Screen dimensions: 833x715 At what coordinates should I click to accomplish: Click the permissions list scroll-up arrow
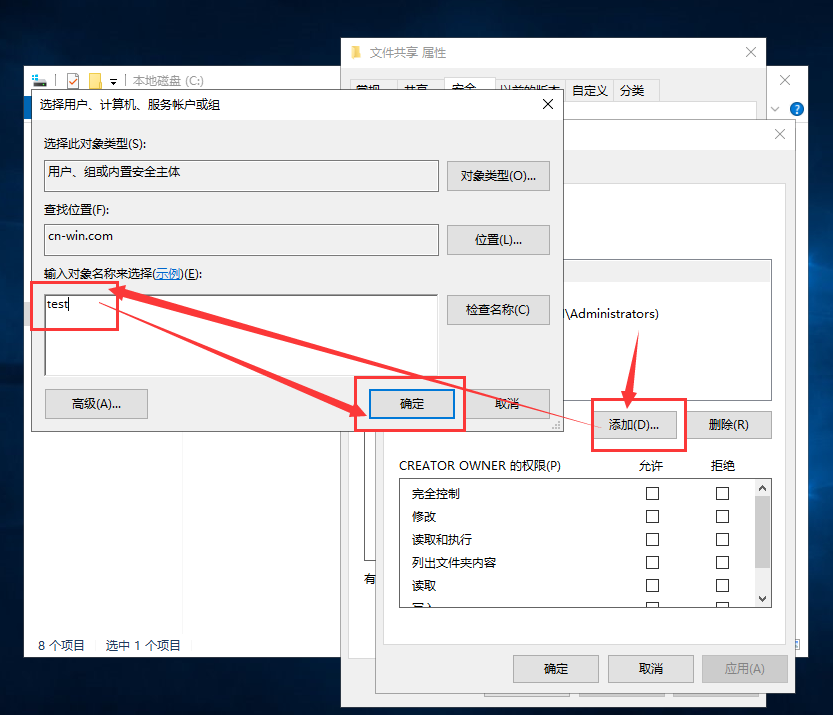pos(762,488)
